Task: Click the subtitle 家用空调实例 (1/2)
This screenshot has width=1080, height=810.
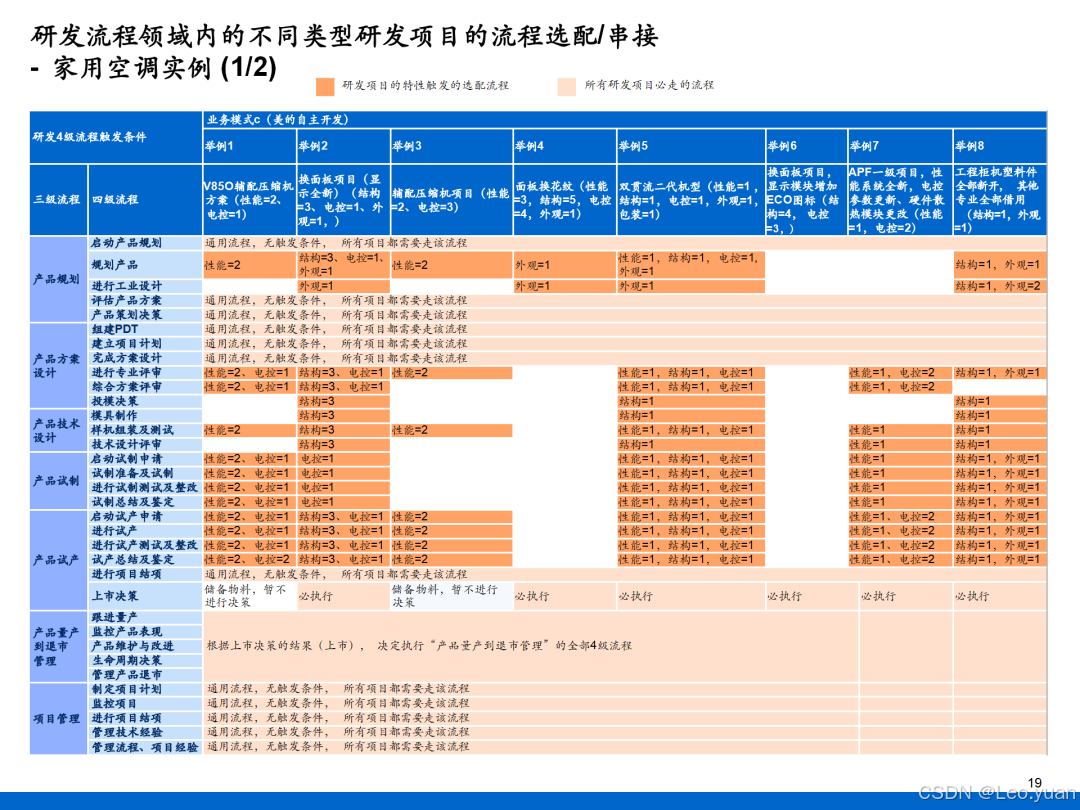Action: 165,68
